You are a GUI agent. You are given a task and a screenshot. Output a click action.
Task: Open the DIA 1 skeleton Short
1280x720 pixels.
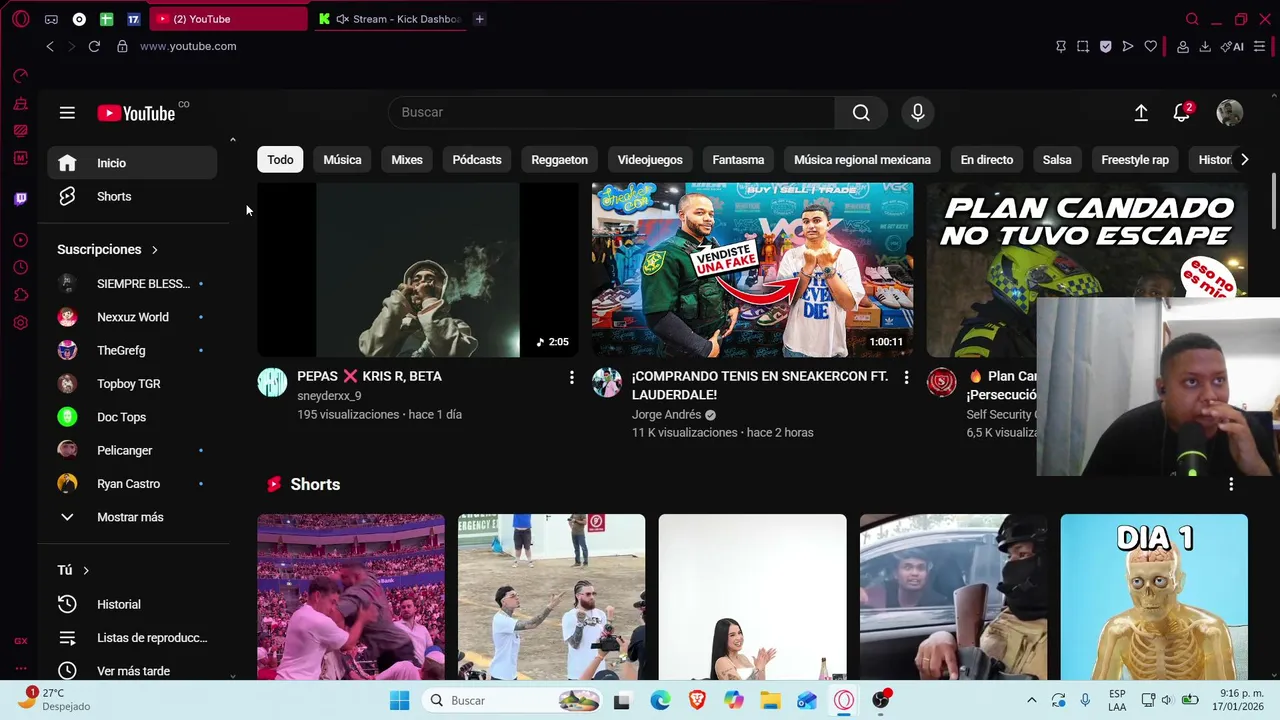click(1154, 597)
